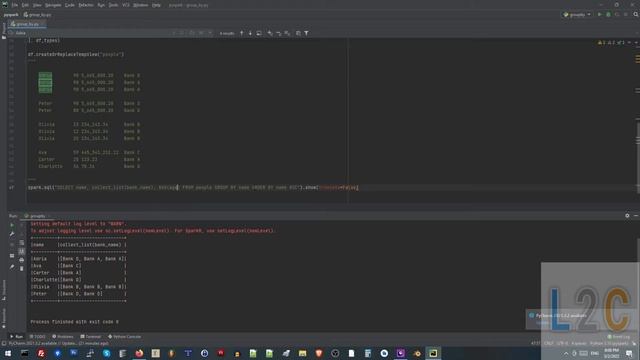Click Update link in PyCharm notification popup

542,322
